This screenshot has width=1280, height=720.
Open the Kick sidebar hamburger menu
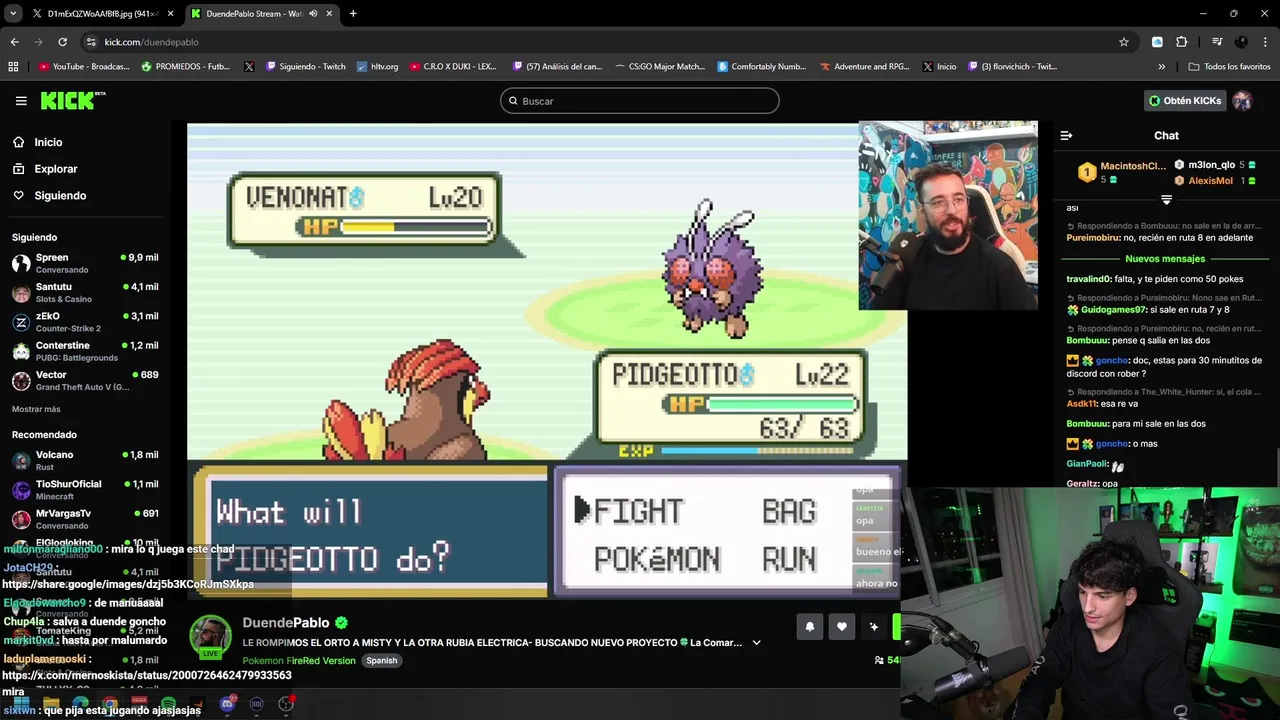21,101
